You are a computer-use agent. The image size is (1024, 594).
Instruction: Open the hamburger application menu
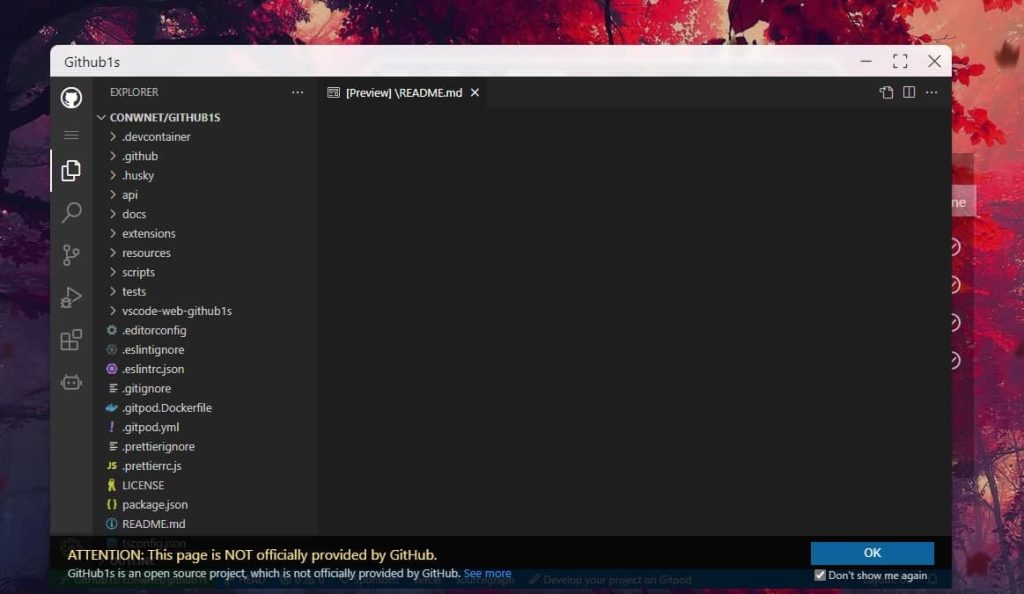pos(71,135)
